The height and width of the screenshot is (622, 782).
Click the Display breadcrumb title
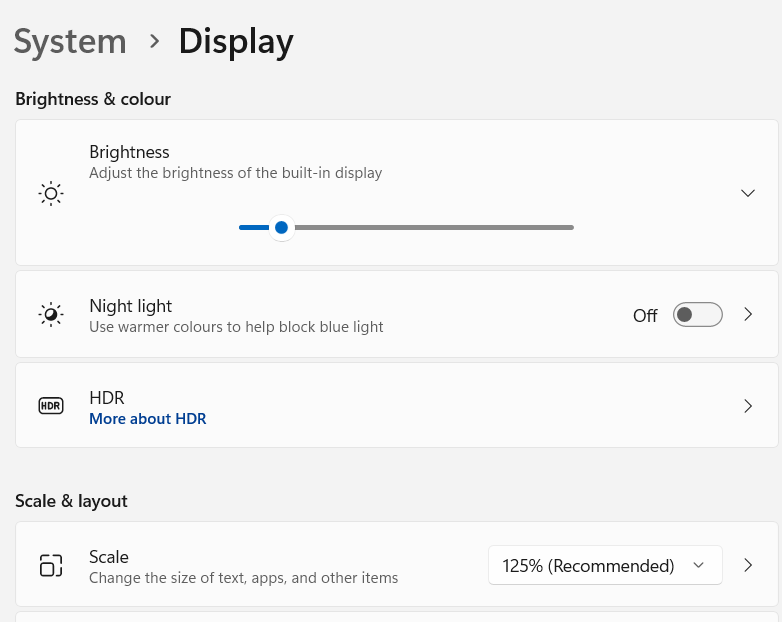[236, 42]
